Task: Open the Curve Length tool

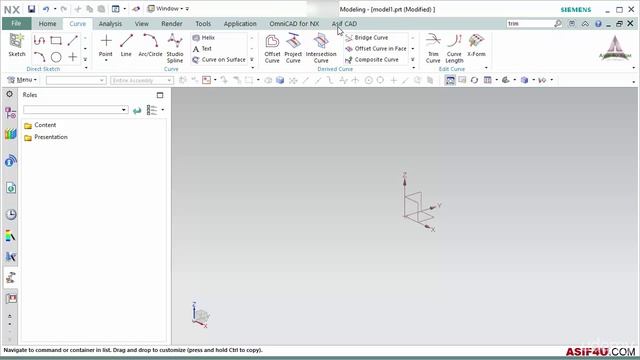Action: [454, 48]
